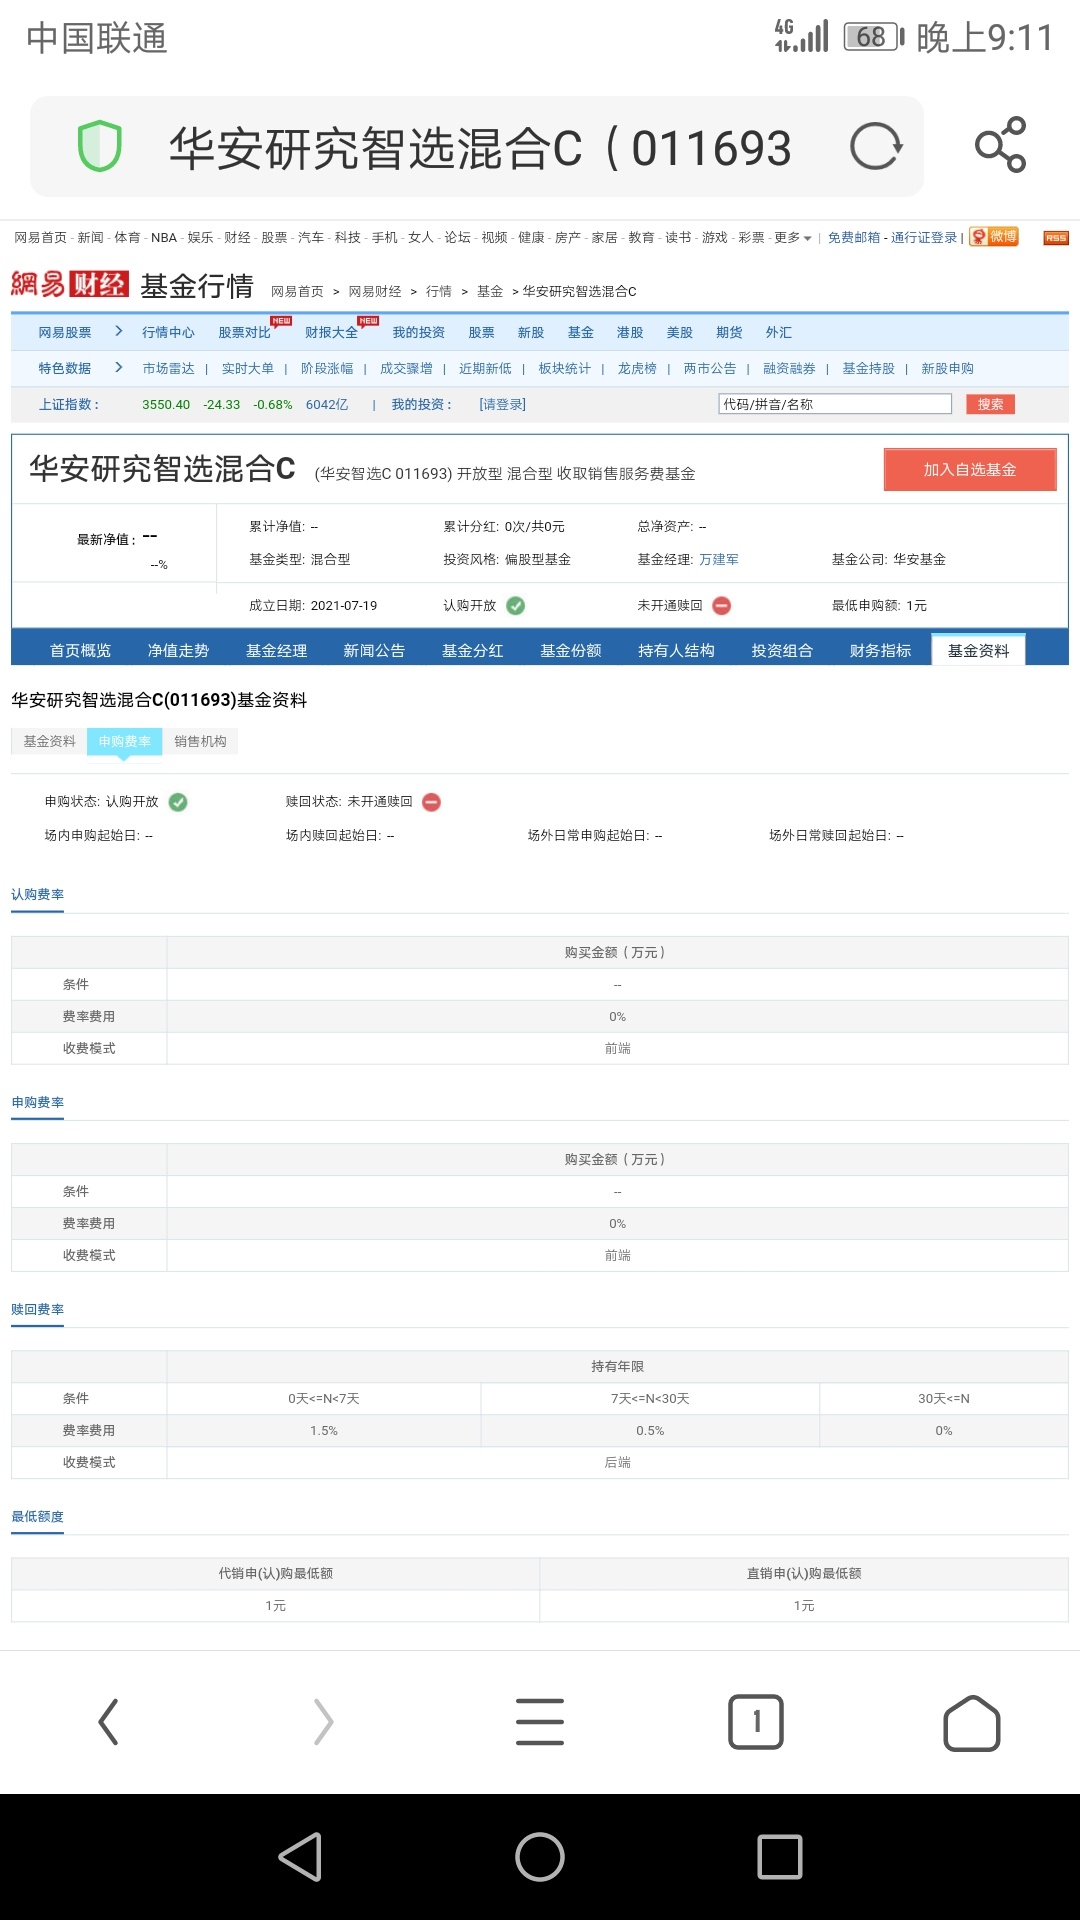Open the tab switcher showing 1
1080x1920 pixels.
[x=756, y=1722]
